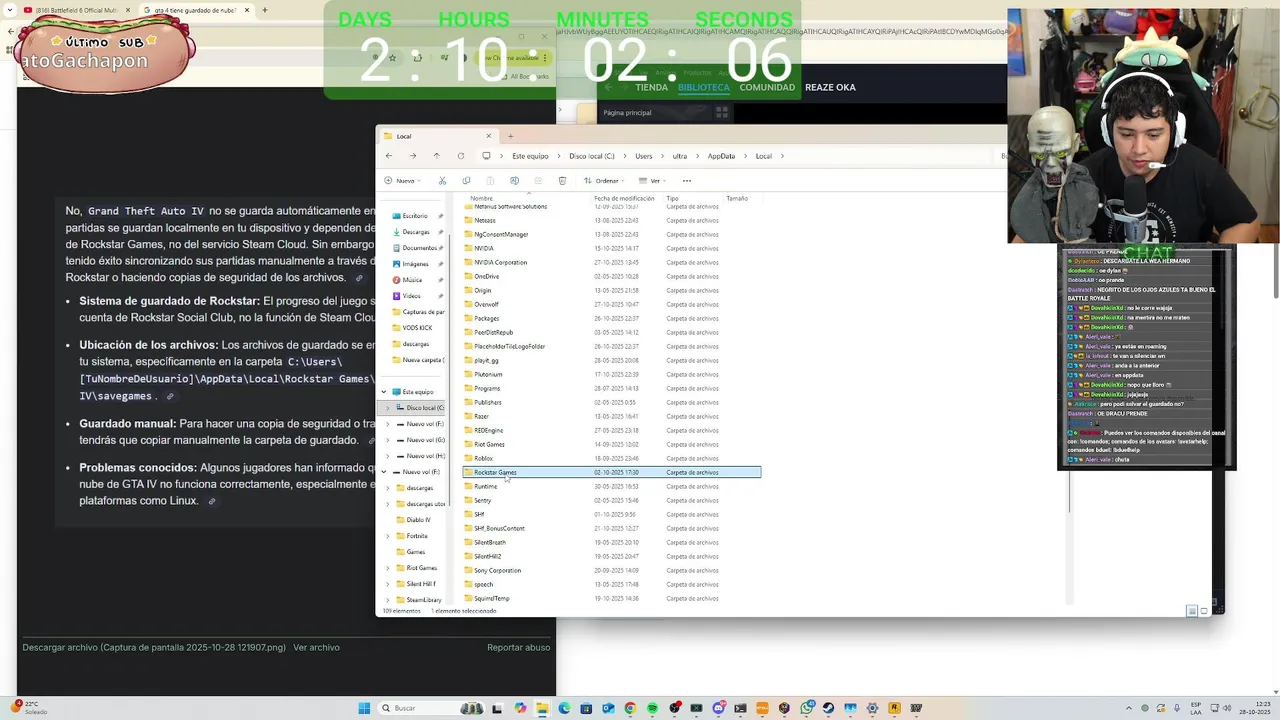Click the Delete trash icon in Explorer toolbar

tap(562, 181)
